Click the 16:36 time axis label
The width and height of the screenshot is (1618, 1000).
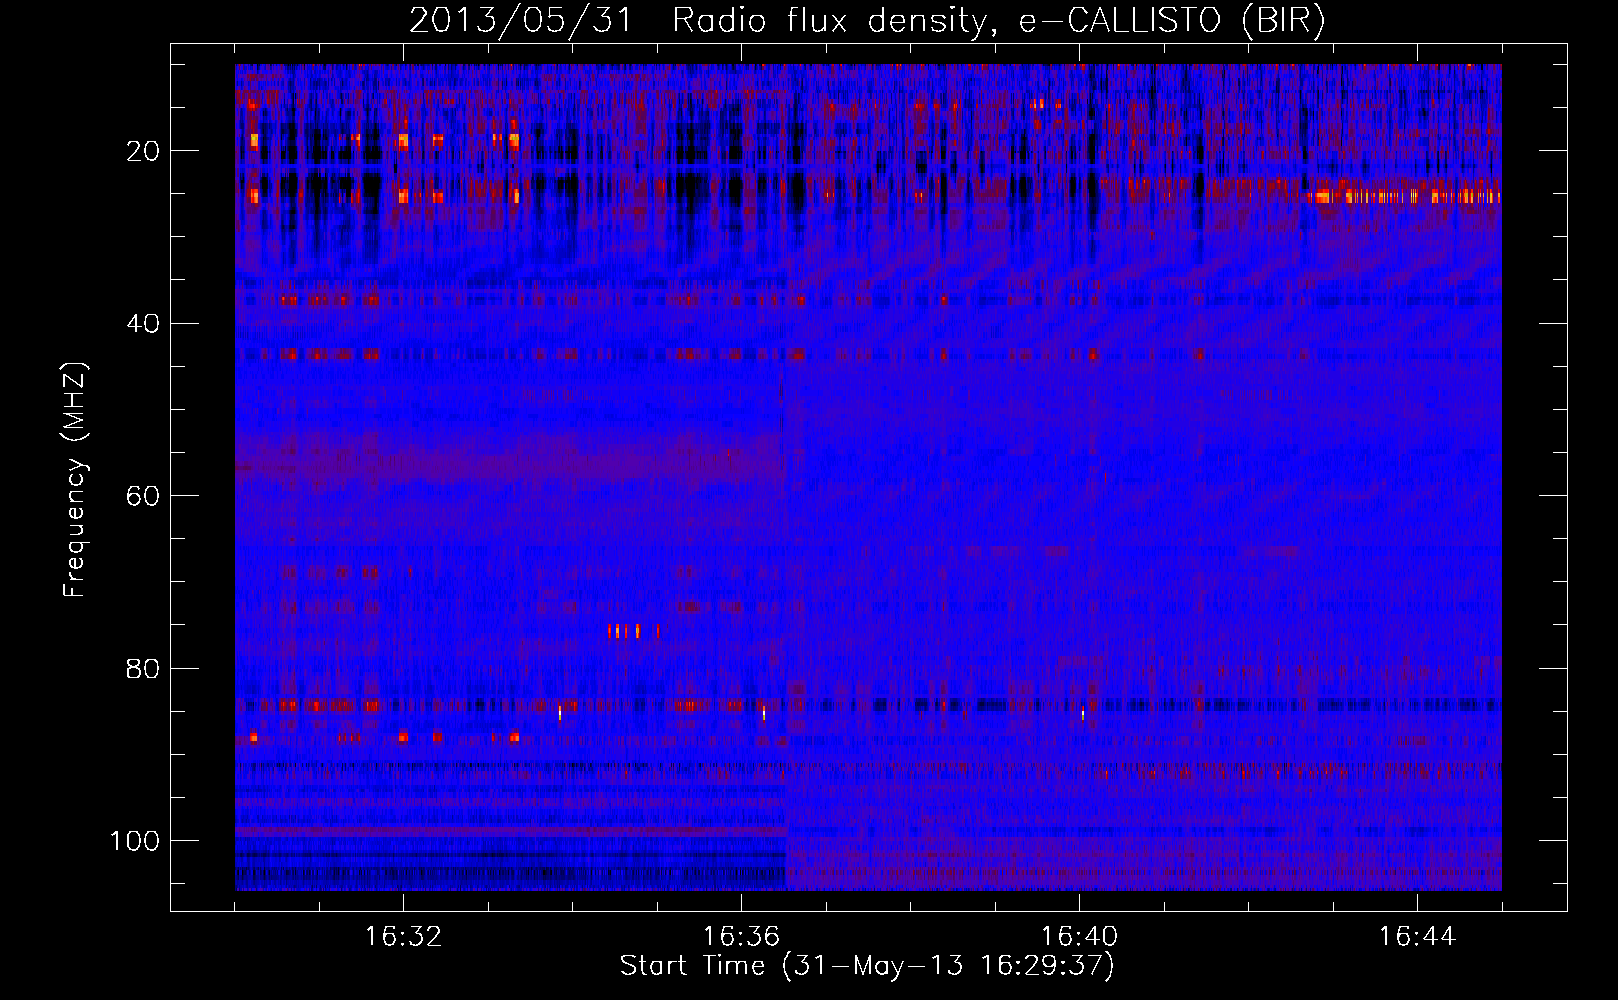pyautogui.click(x=741, y=937)
